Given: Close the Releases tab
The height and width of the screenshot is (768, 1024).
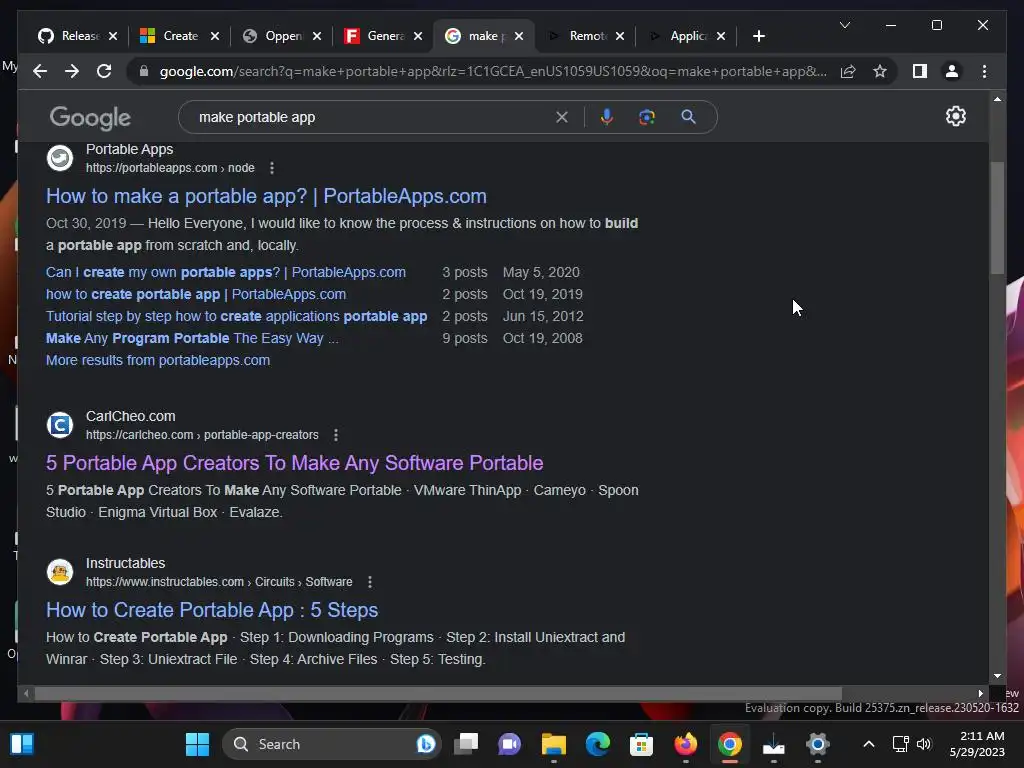Looking at the screenshot, I should pos(113,36).
